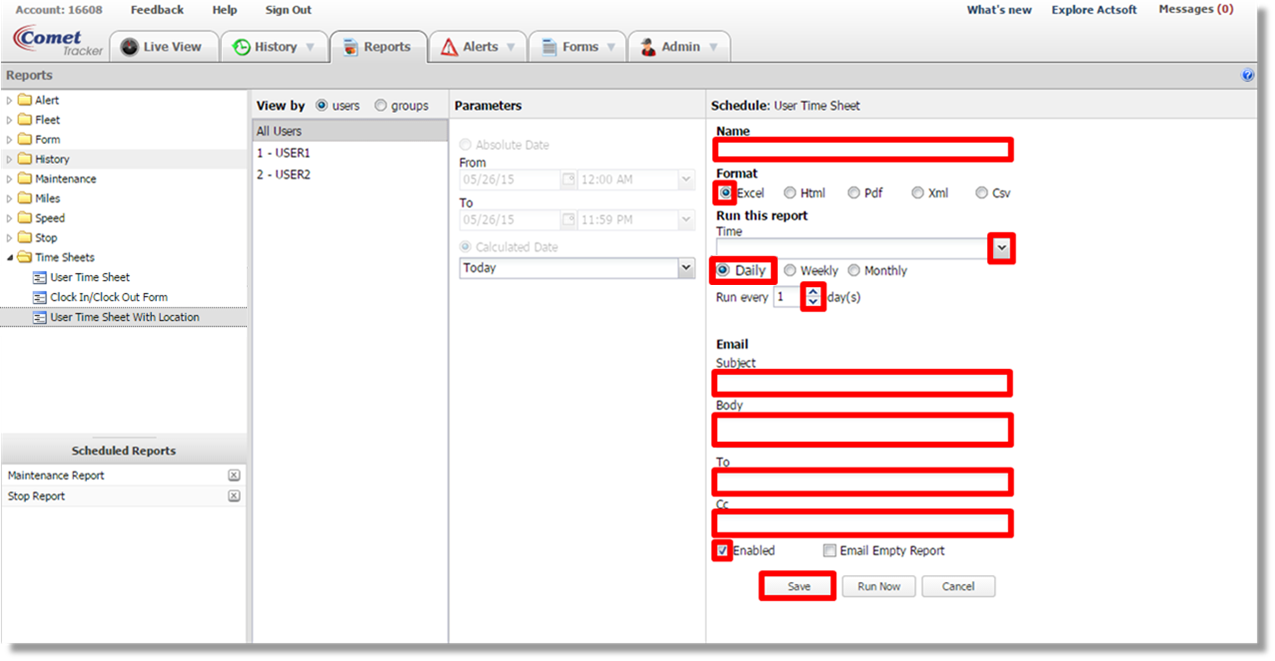Click the Speed folder icon

tap(25, 218)
